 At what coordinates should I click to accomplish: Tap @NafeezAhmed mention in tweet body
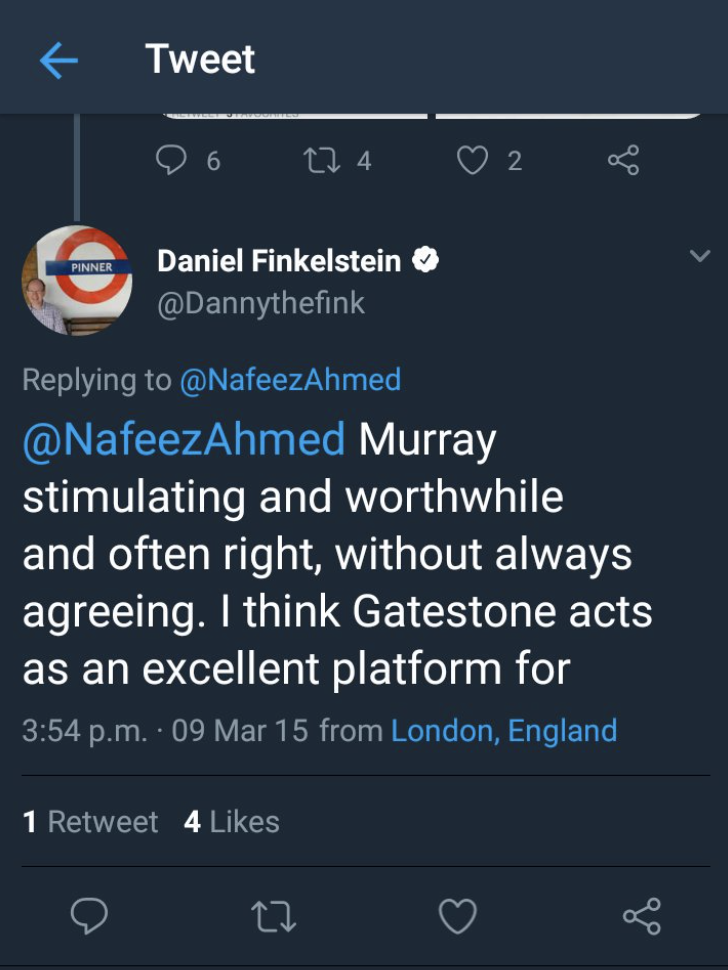pyautogui.click(x=184, y=439)
